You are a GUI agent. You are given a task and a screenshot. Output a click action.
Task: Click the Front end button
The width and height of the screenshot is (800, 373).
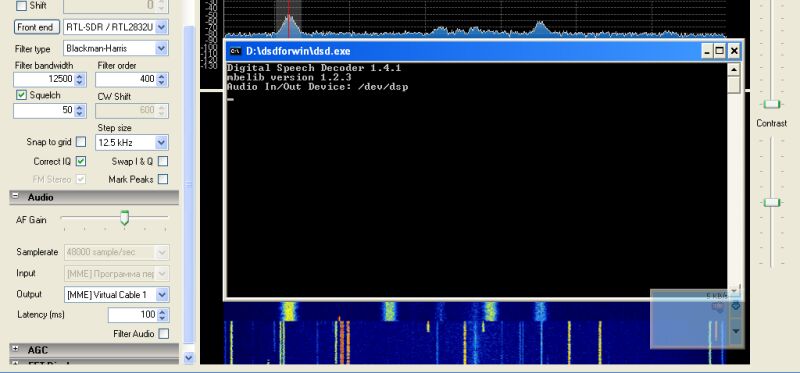point(37,27)
